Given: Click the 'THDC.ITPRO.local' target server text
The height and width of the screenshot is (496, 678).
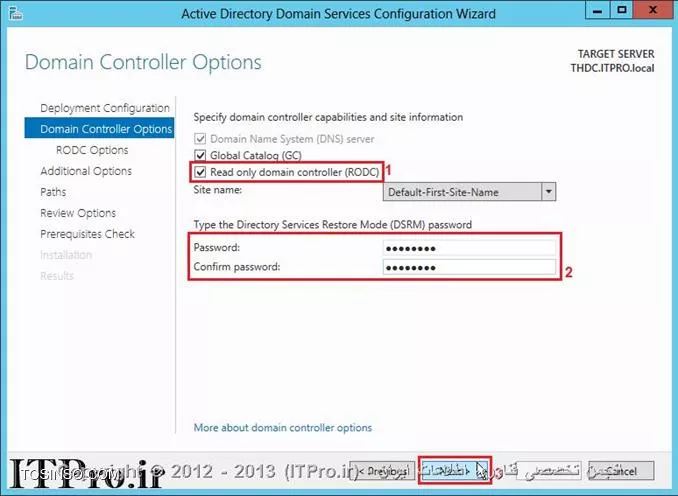Looking at the screenshot, I should pos(612,68).
